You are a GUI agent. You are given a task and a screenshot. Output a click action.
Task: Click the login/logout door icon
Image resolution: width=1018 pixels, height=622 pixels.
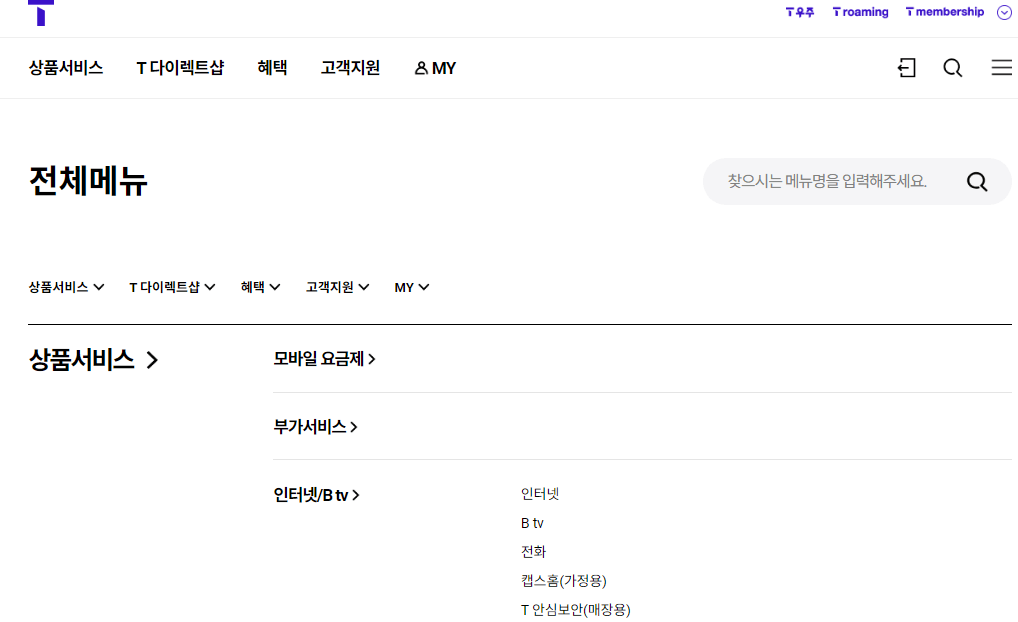[x=906, y=68]
